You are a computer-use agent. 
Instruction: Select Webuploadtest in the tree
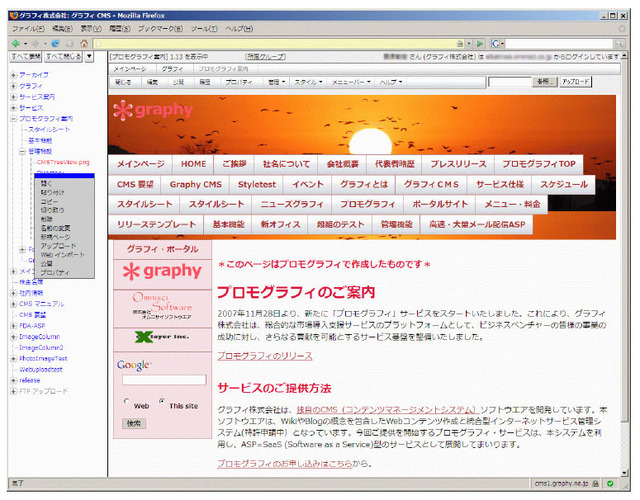[41, 370]
